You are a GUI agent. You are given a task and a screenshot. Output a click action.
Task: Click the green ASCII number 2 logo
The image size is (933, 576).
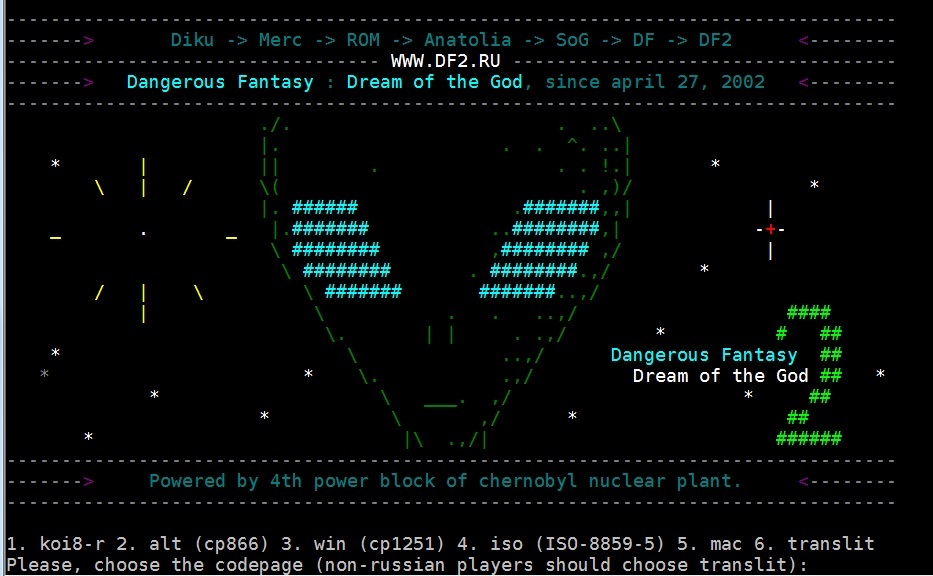(809, 375)
